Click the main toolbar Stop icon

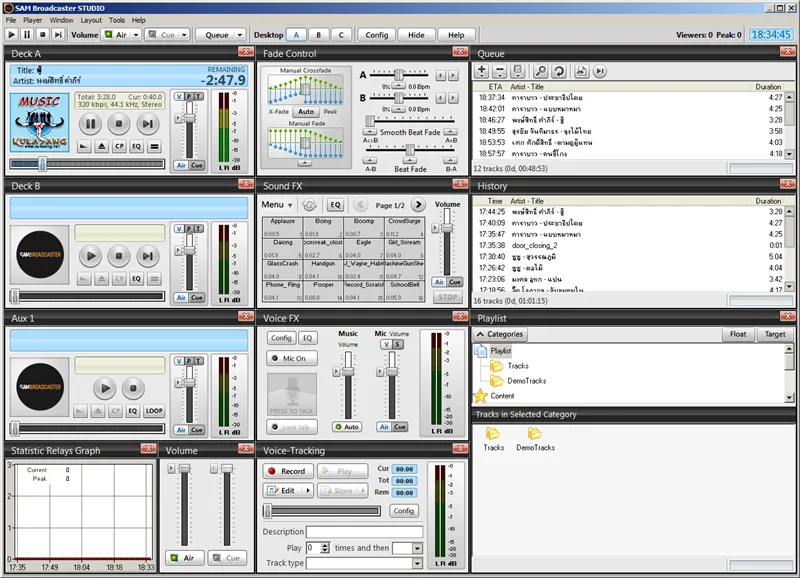(43, 35)
